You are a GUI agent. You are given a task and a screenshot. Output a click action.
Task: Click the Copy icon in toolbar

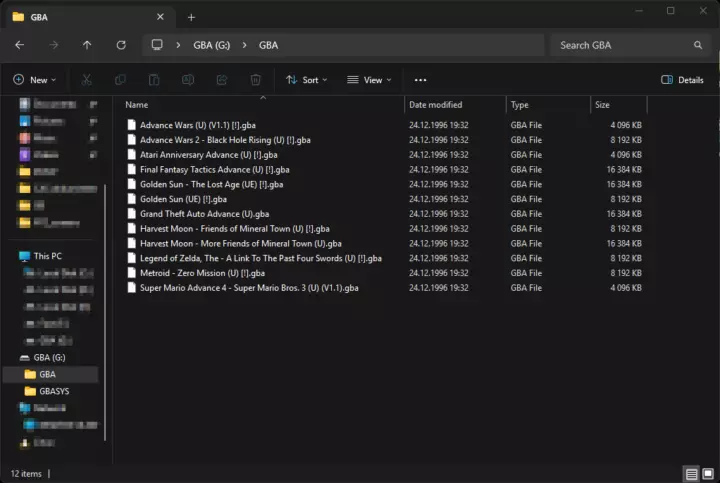coord(120,80)
